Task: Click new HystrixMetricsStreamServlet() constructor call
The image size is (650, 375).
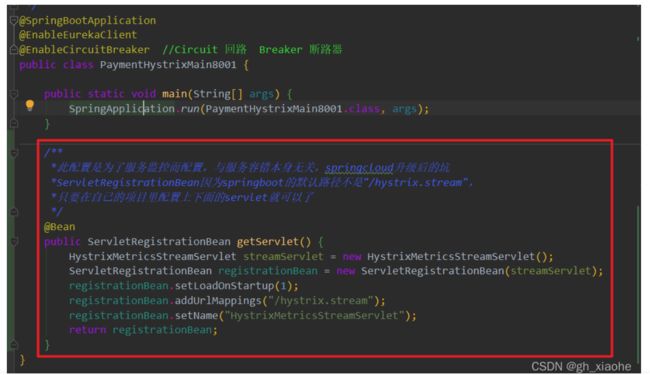Action: pyautogui.click(x=448, y=256)
